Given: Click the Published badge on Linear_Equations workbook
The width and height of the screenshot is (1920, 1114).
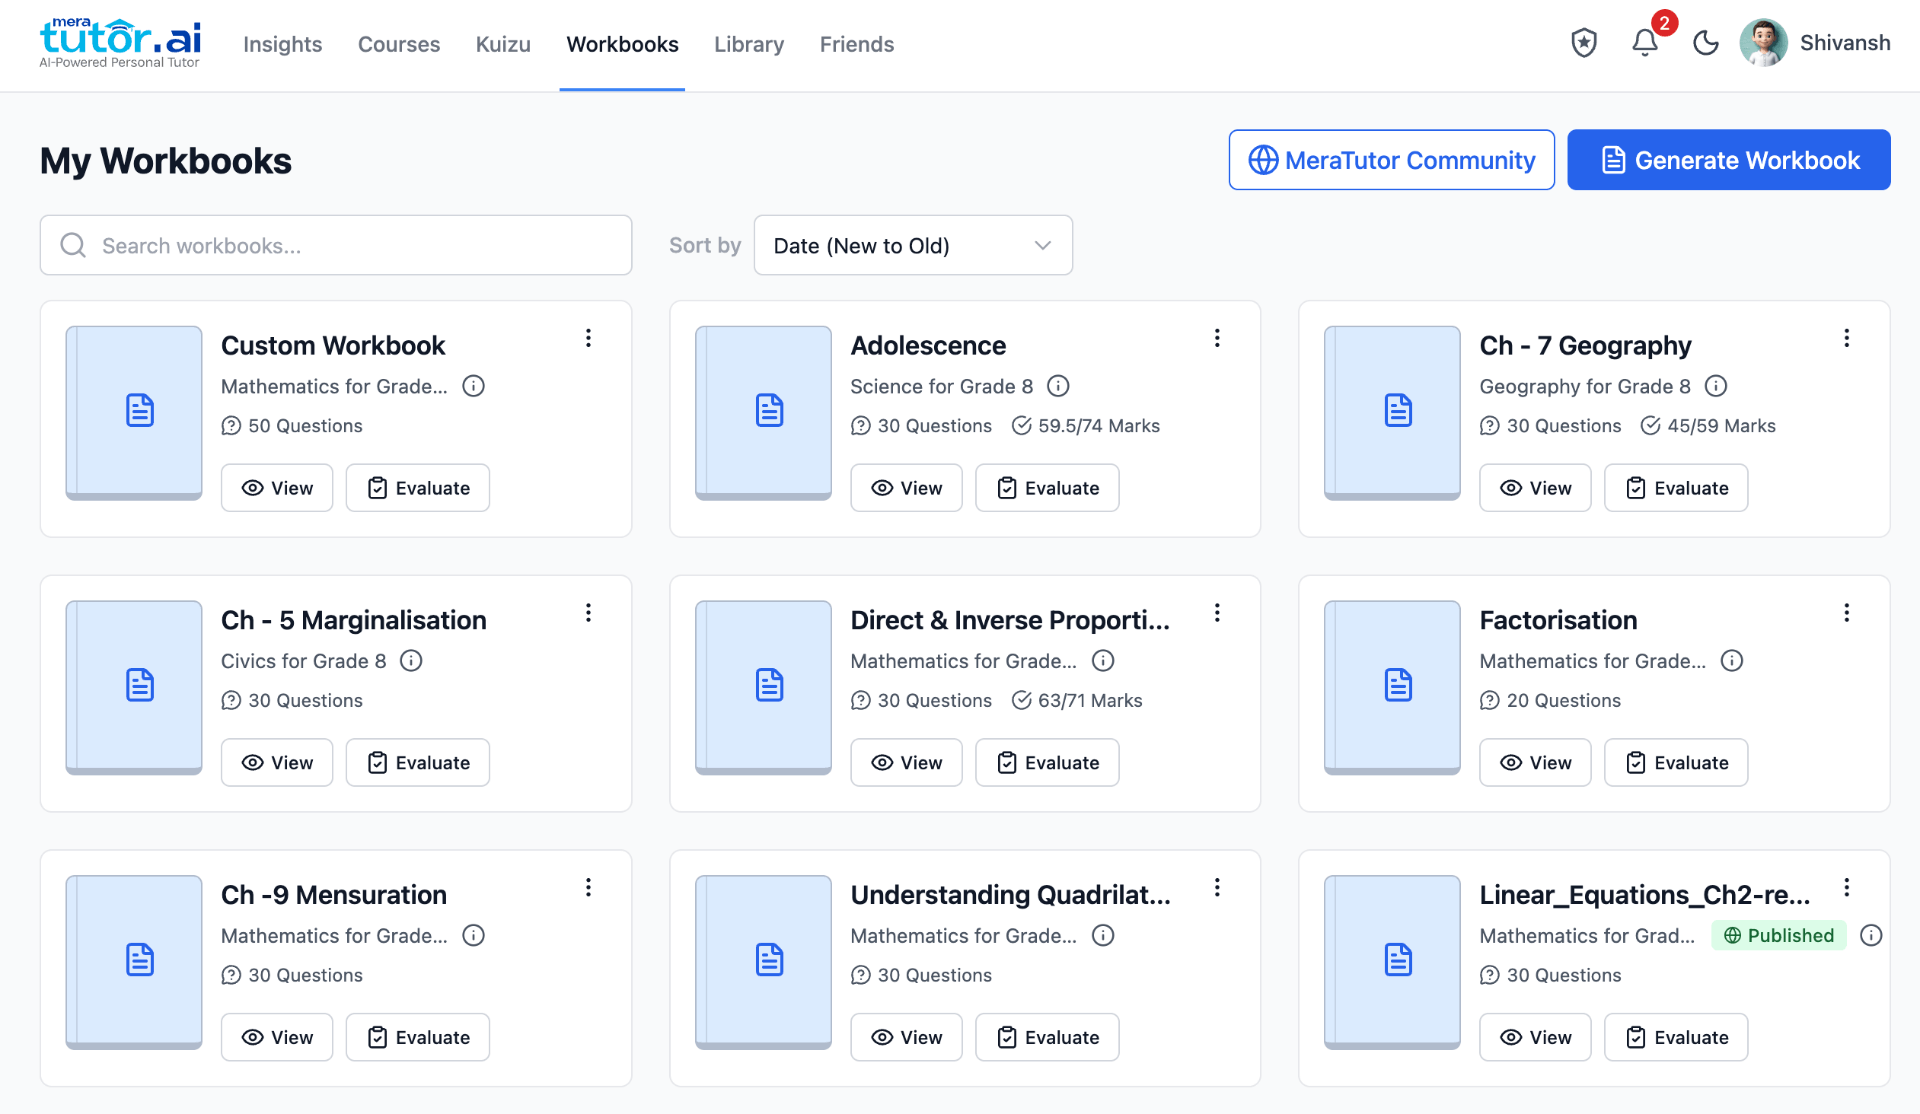Looking at the screenshot, I should pos(1778,935).
